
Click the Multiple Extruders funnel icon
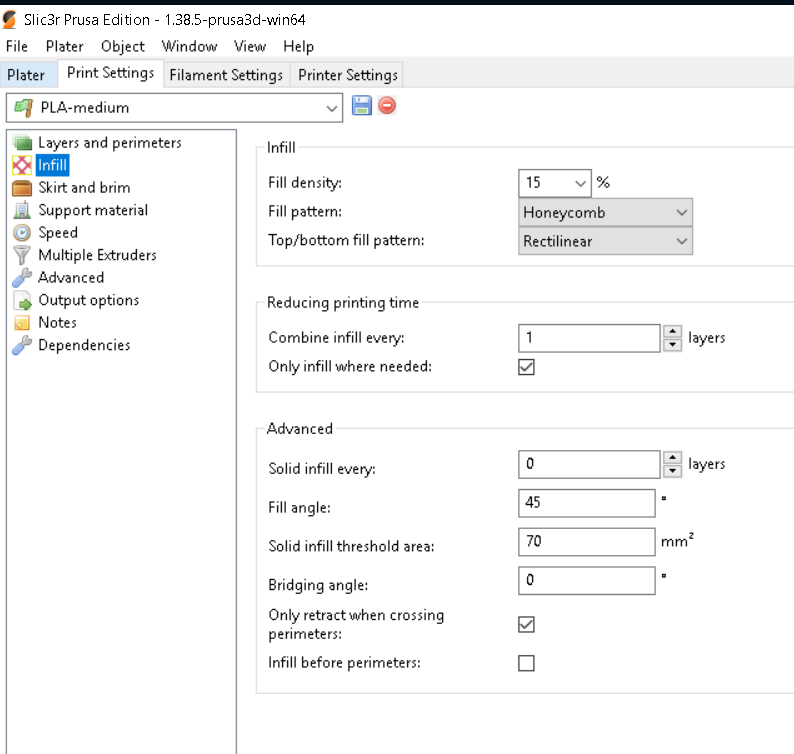[22, 255]
